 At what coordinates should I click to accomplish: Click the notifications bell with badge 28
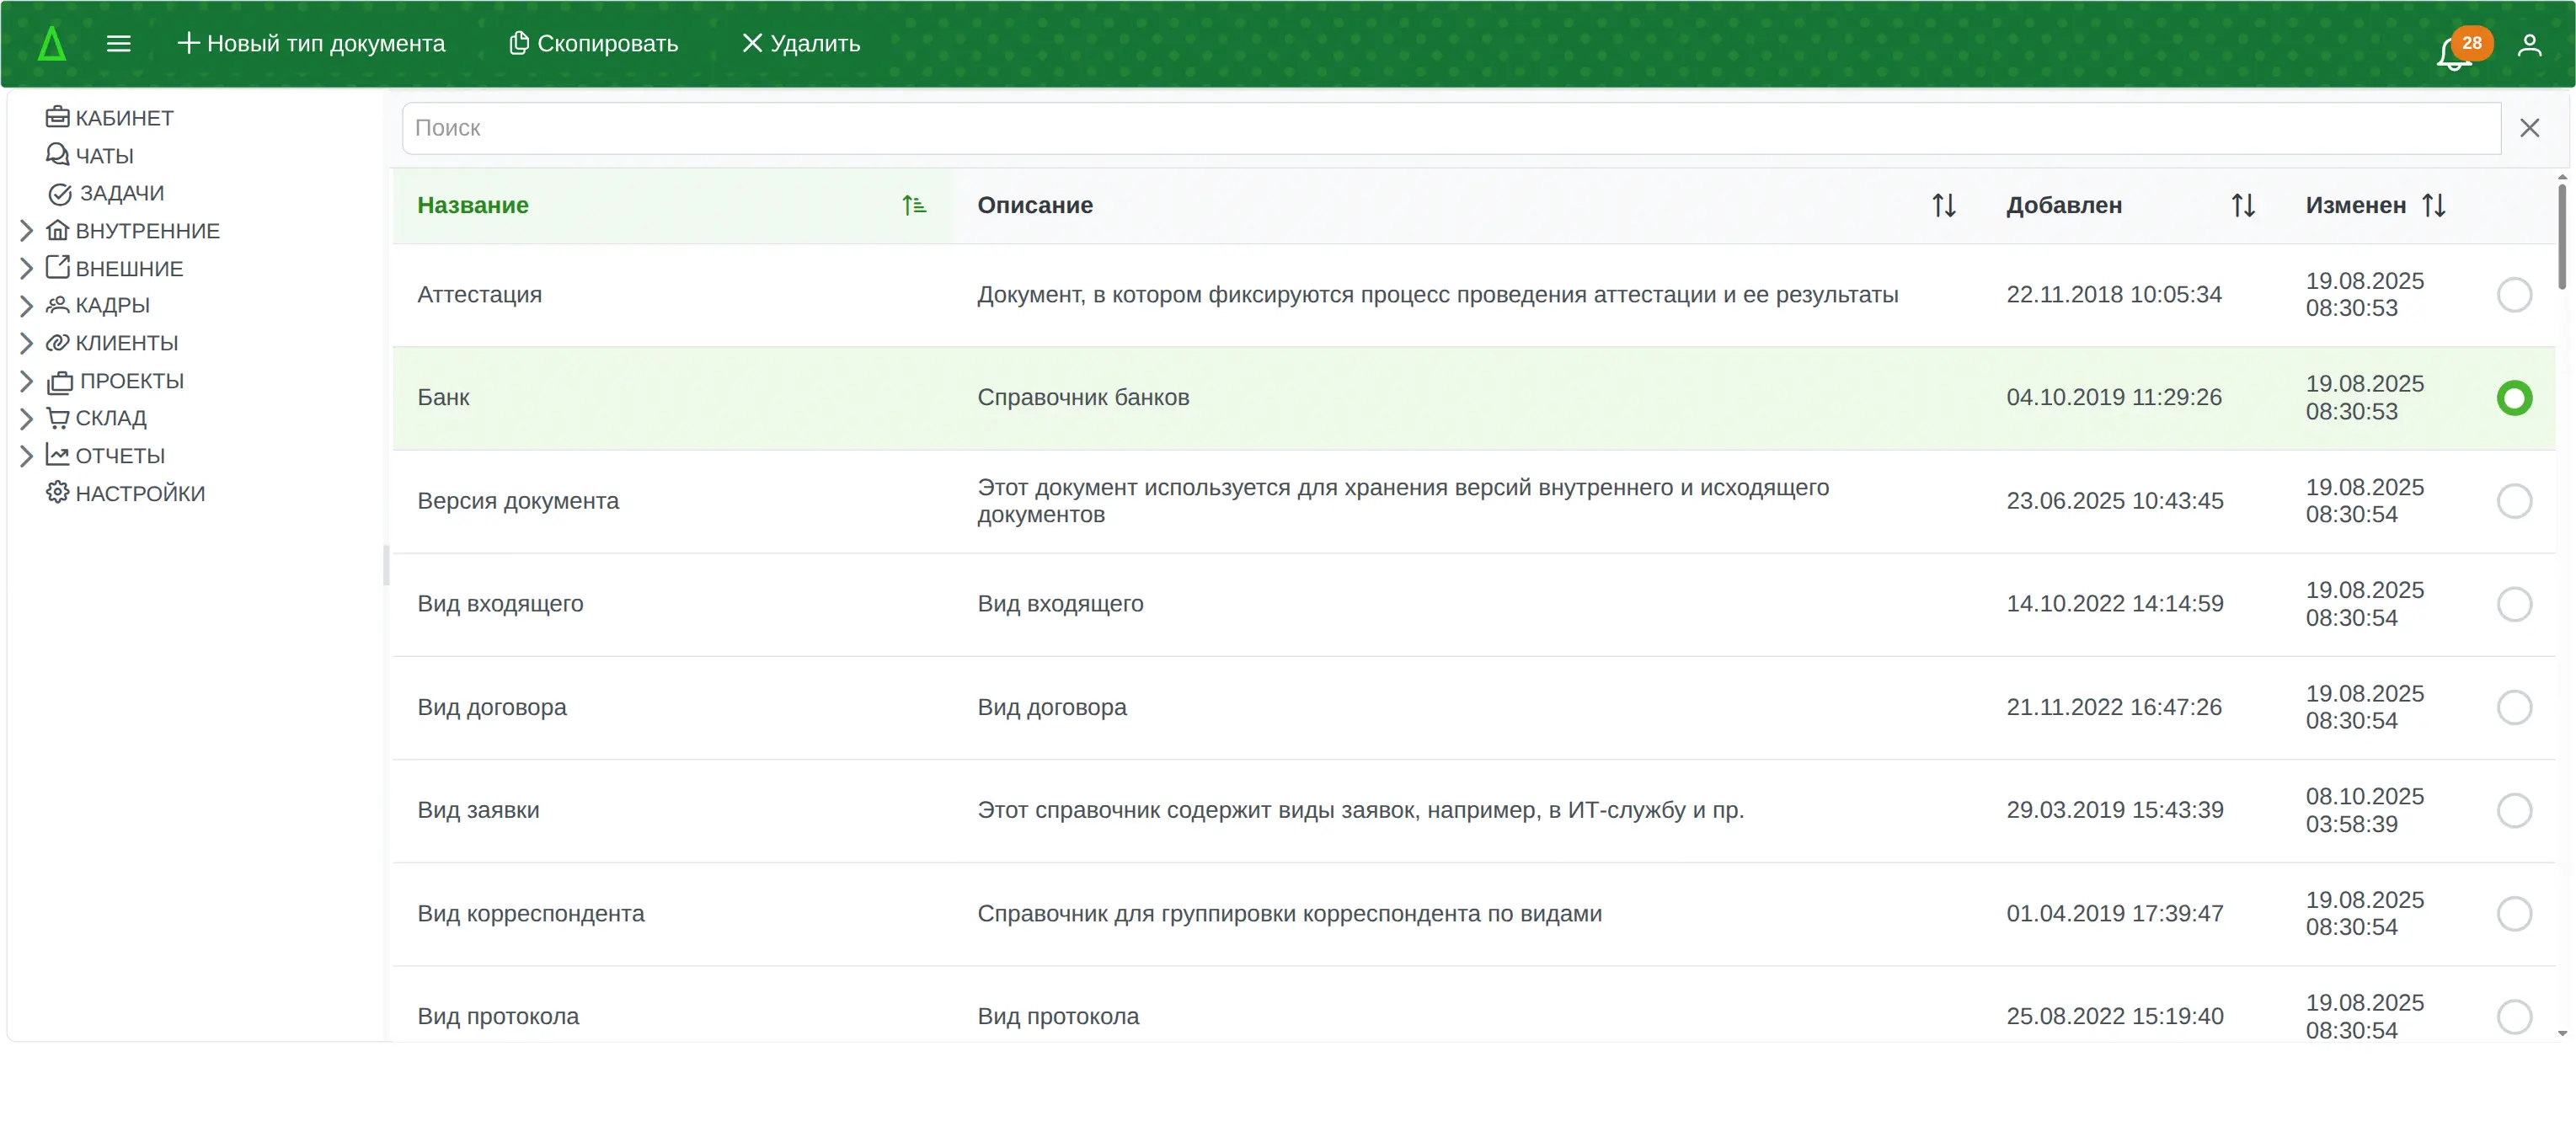[2453, 52]
